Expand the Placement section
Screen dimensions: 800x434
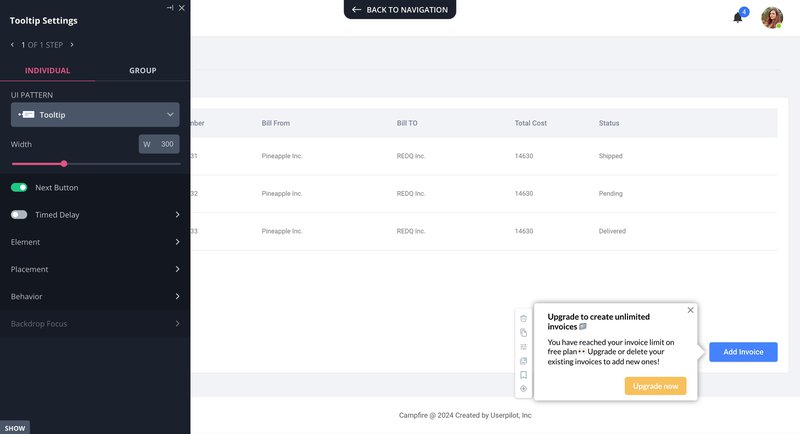95,269
